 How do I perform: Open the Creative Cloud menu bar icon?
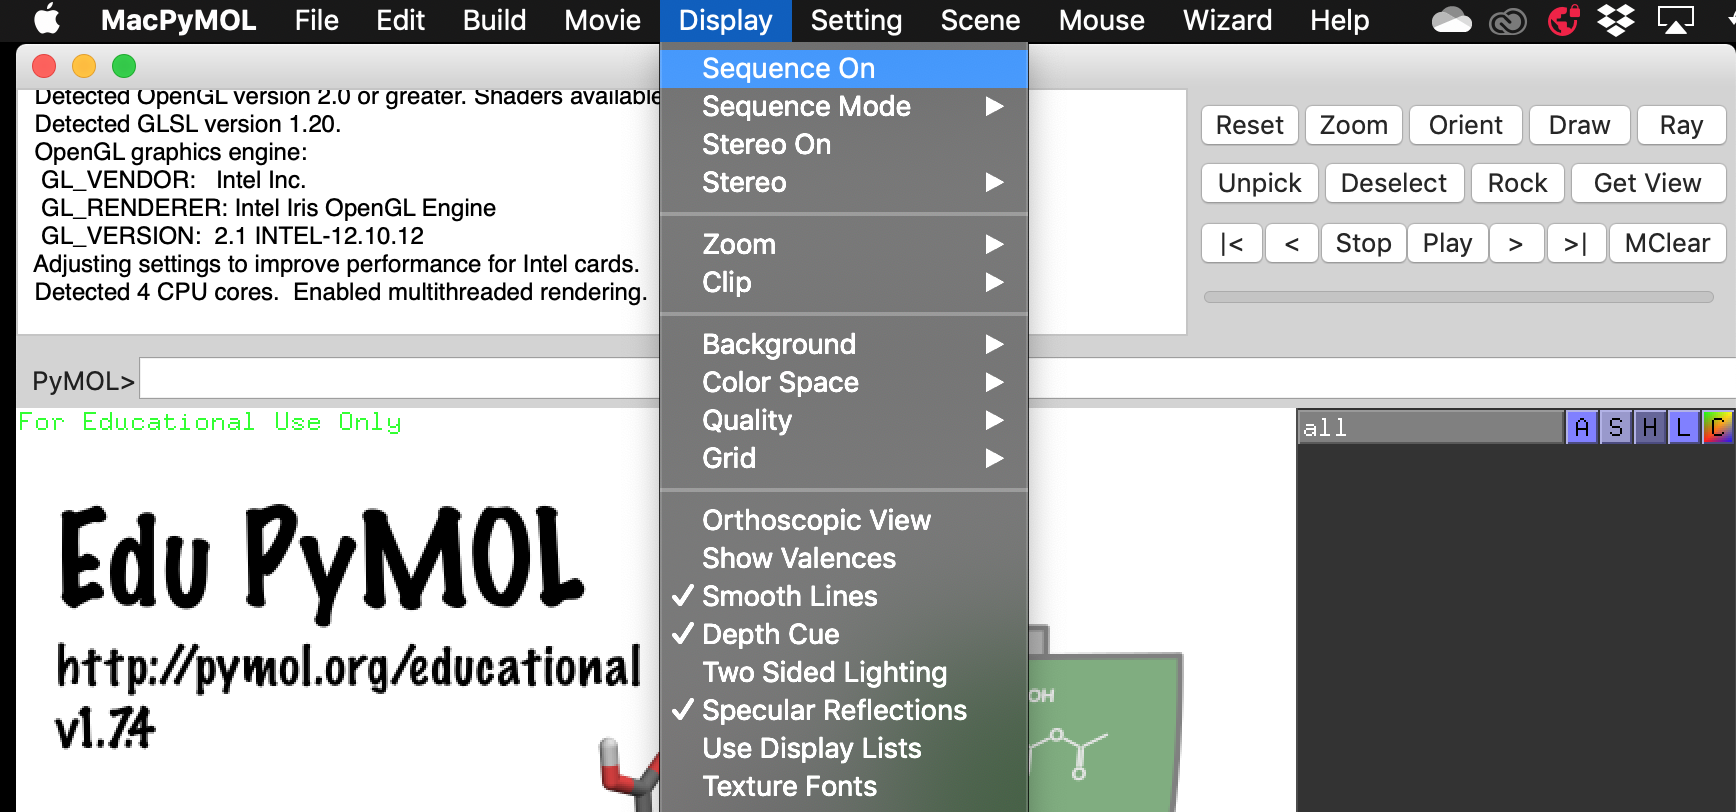click(x=1507, y=20)
